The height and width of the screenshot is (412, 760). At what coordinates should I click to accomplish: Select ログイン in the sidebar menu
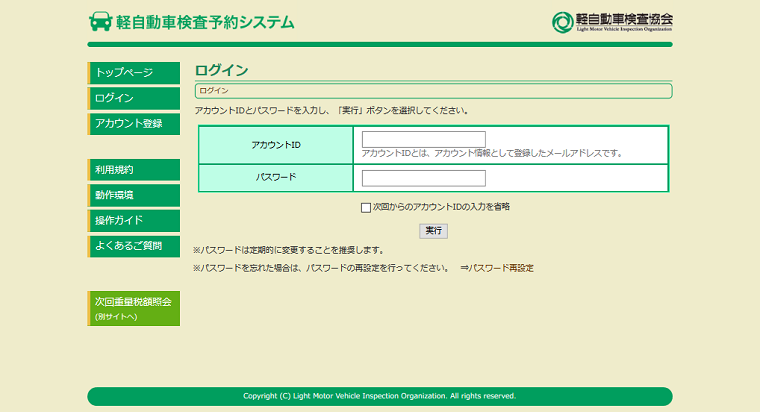pyautogui.click(x=134, y=98)
